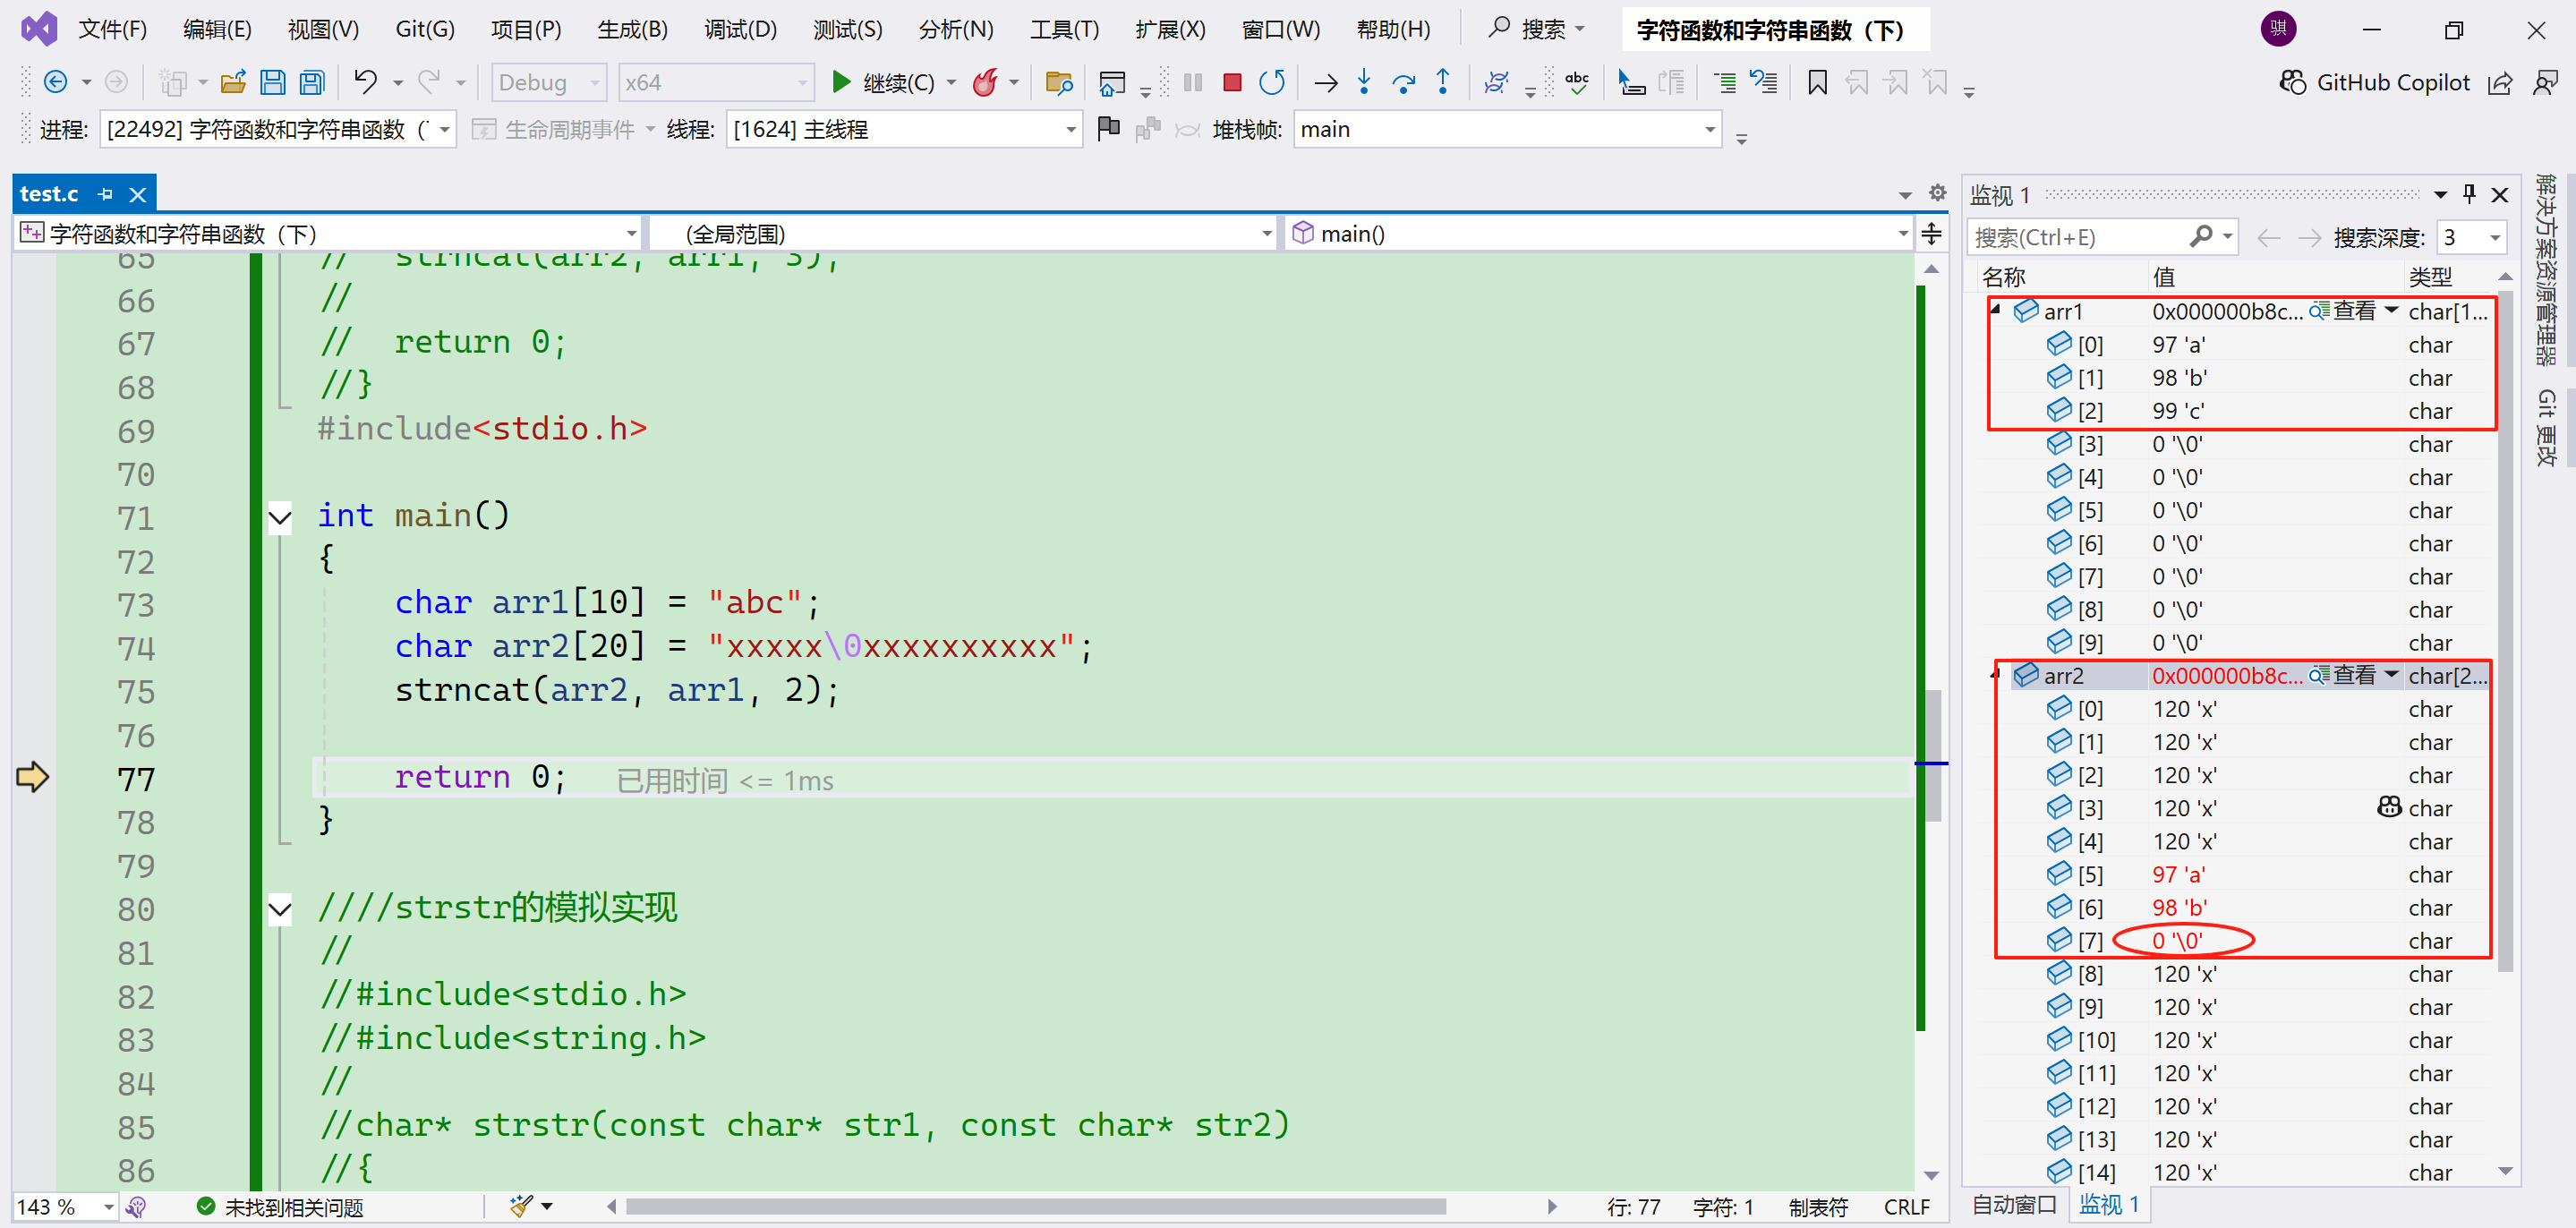Click the Step Out arrow icon

tap(1443, 83)
